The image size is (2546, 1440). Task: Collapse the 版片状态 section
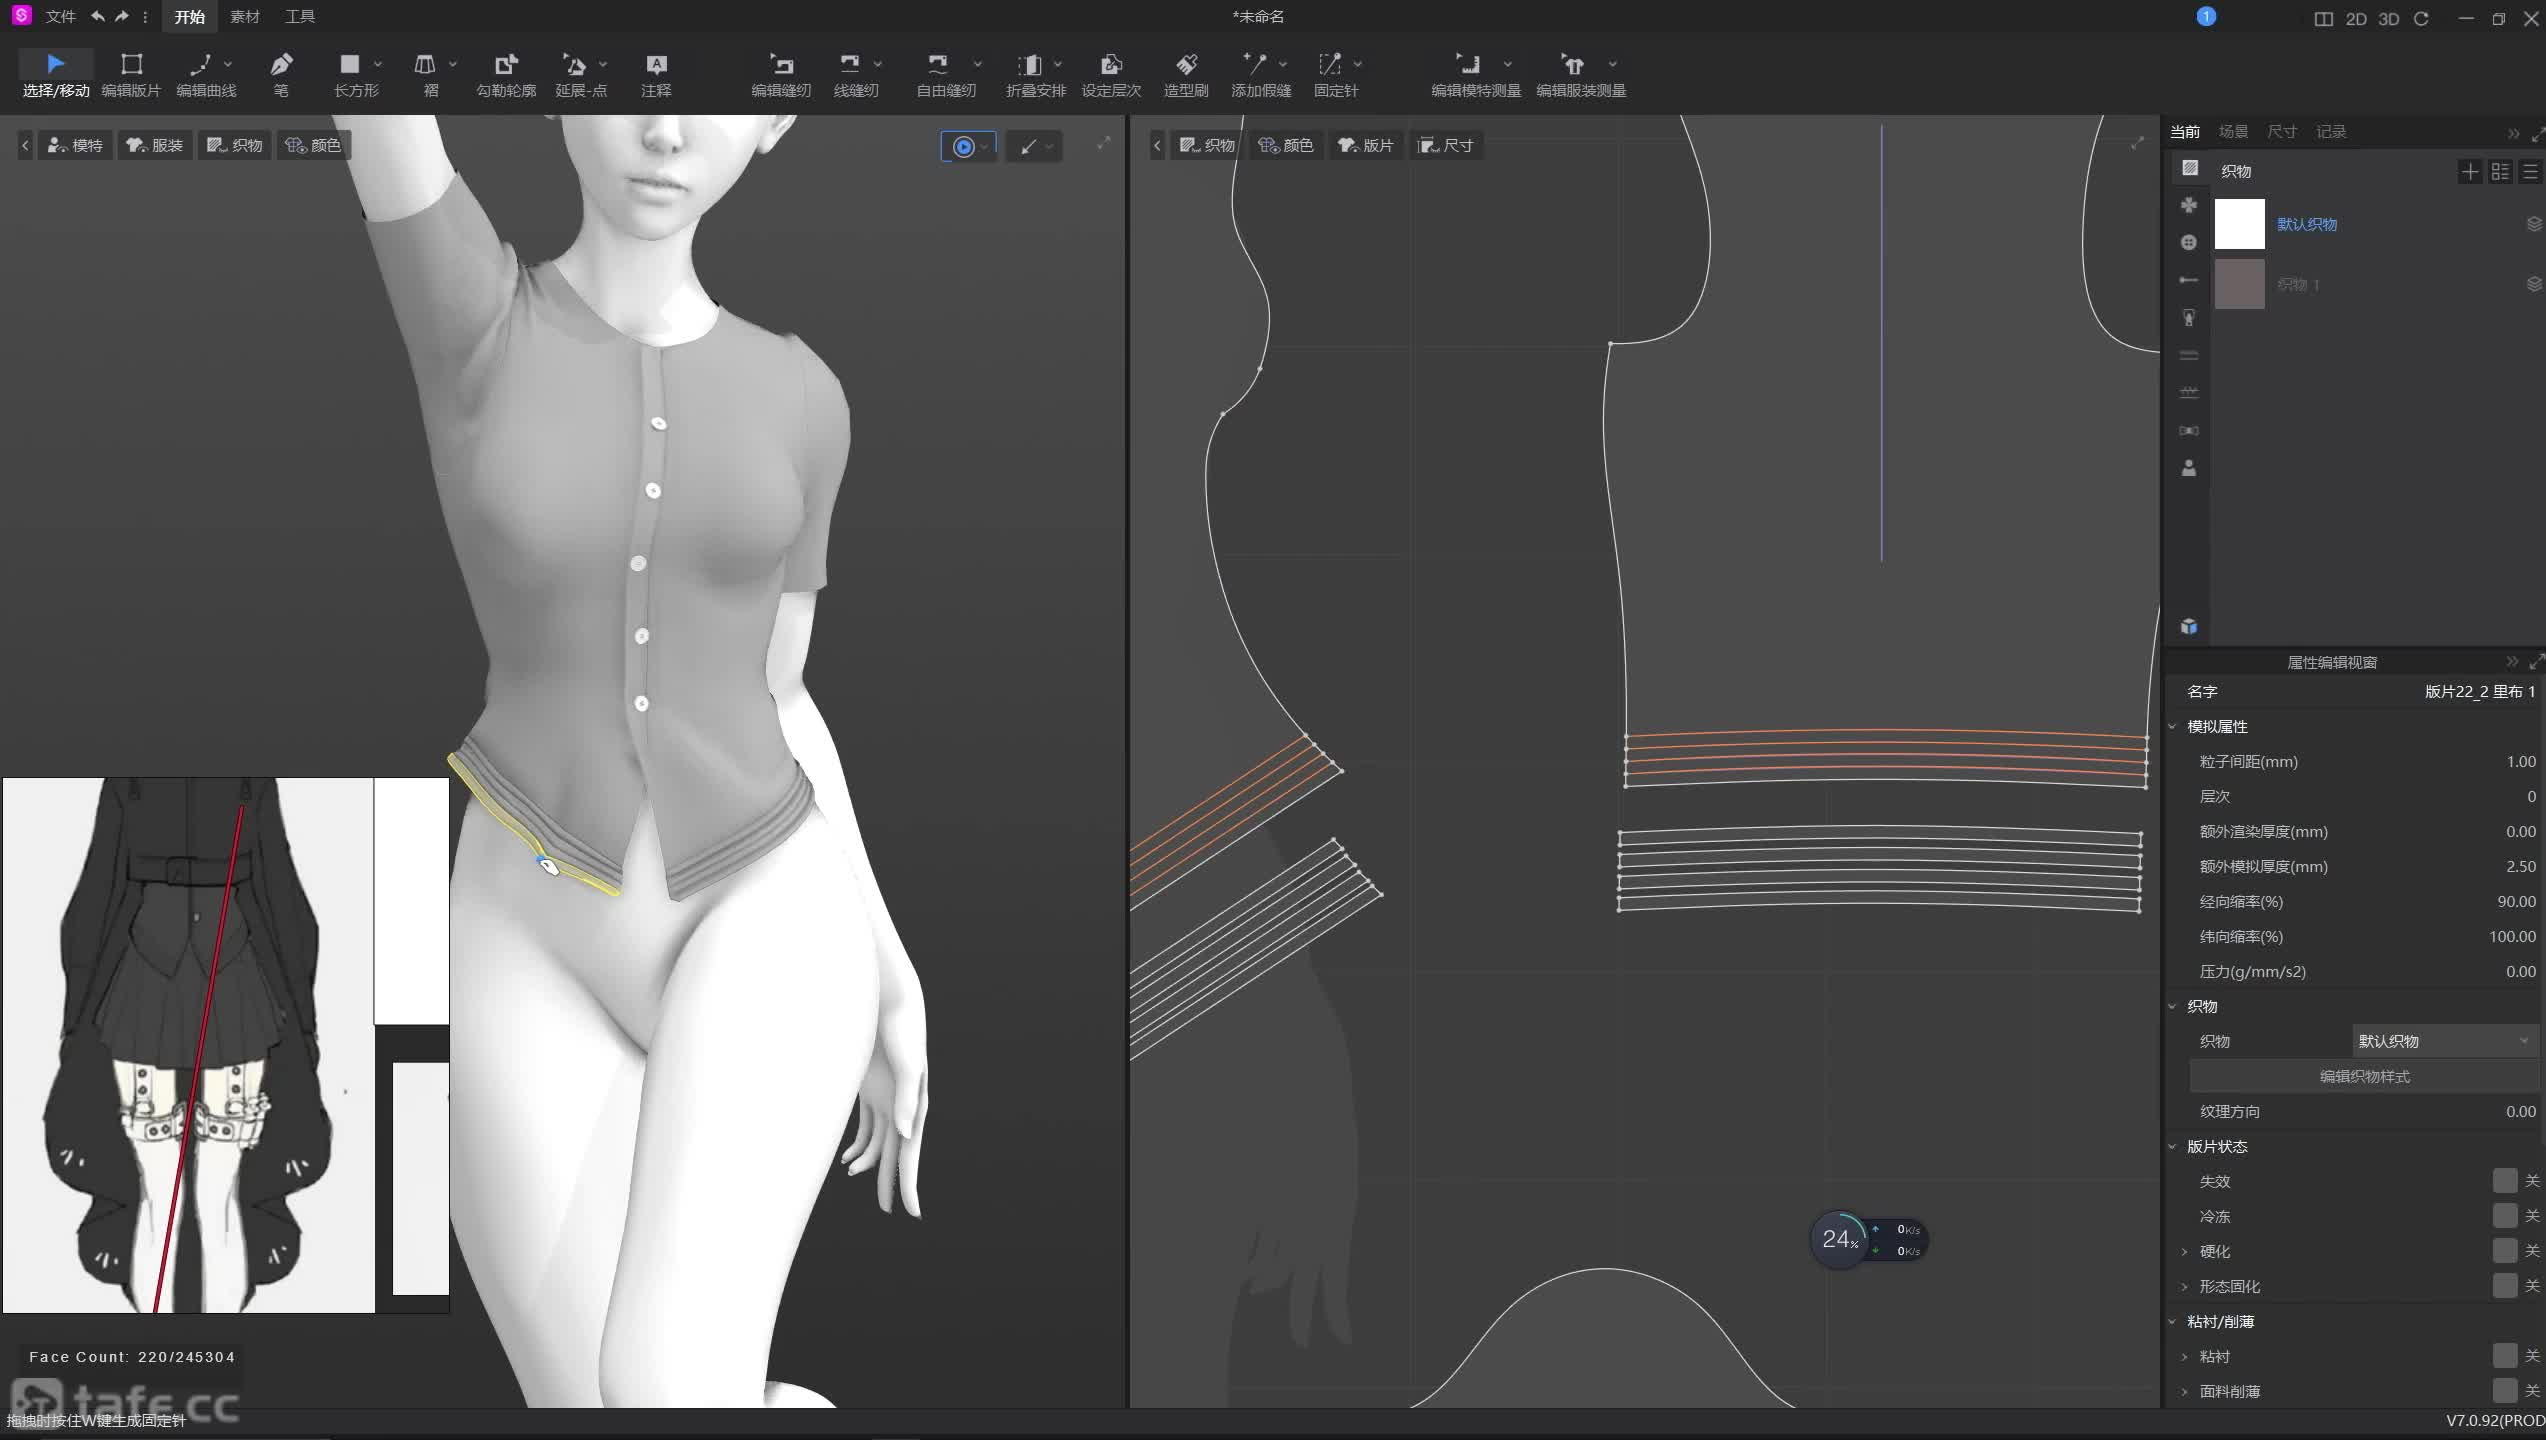point(2172,1147)
